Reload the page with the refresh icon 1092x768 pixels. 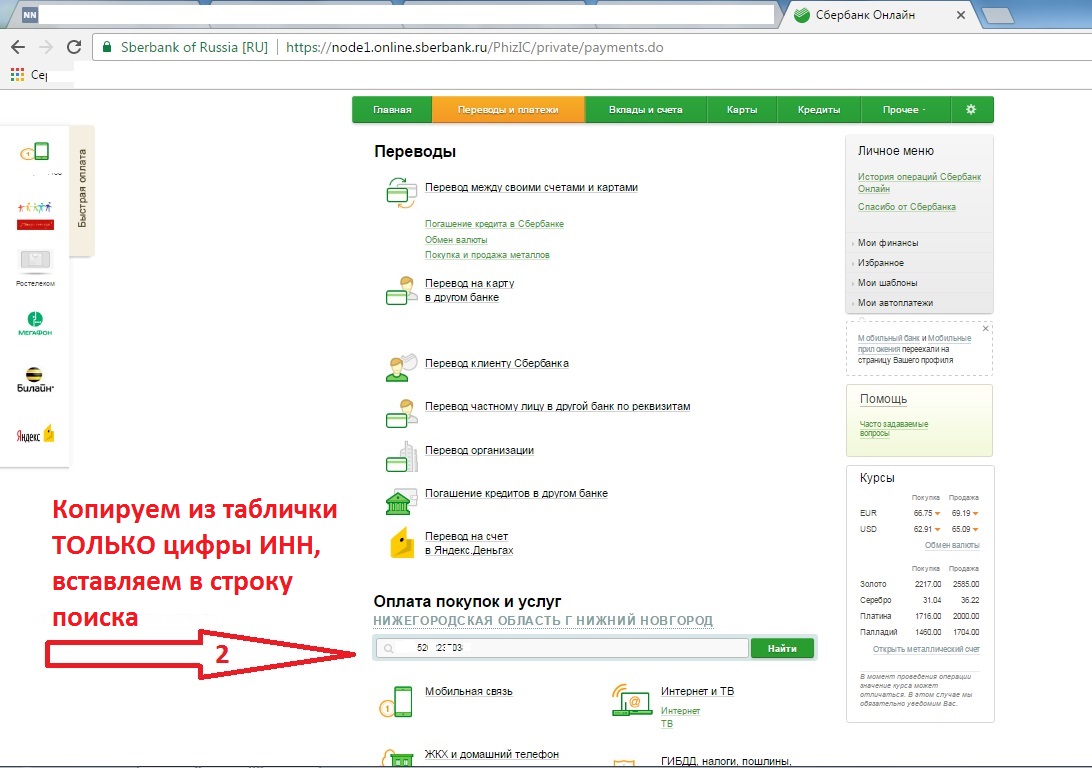click(x=74, y=47)
